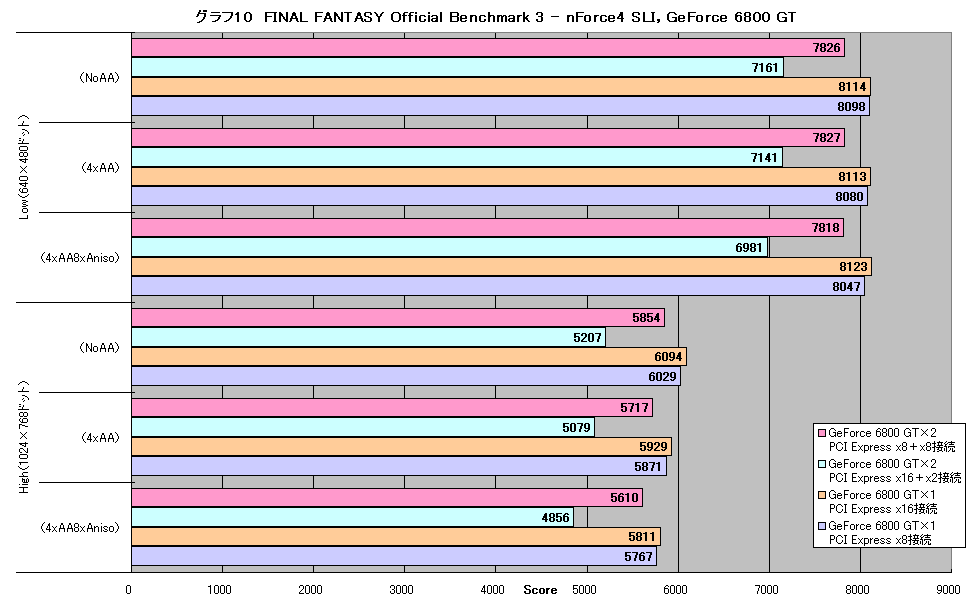Click the bar value 7141
This screenshot has height=604, width=972.
pyautogui.click(x=764, y=158)
